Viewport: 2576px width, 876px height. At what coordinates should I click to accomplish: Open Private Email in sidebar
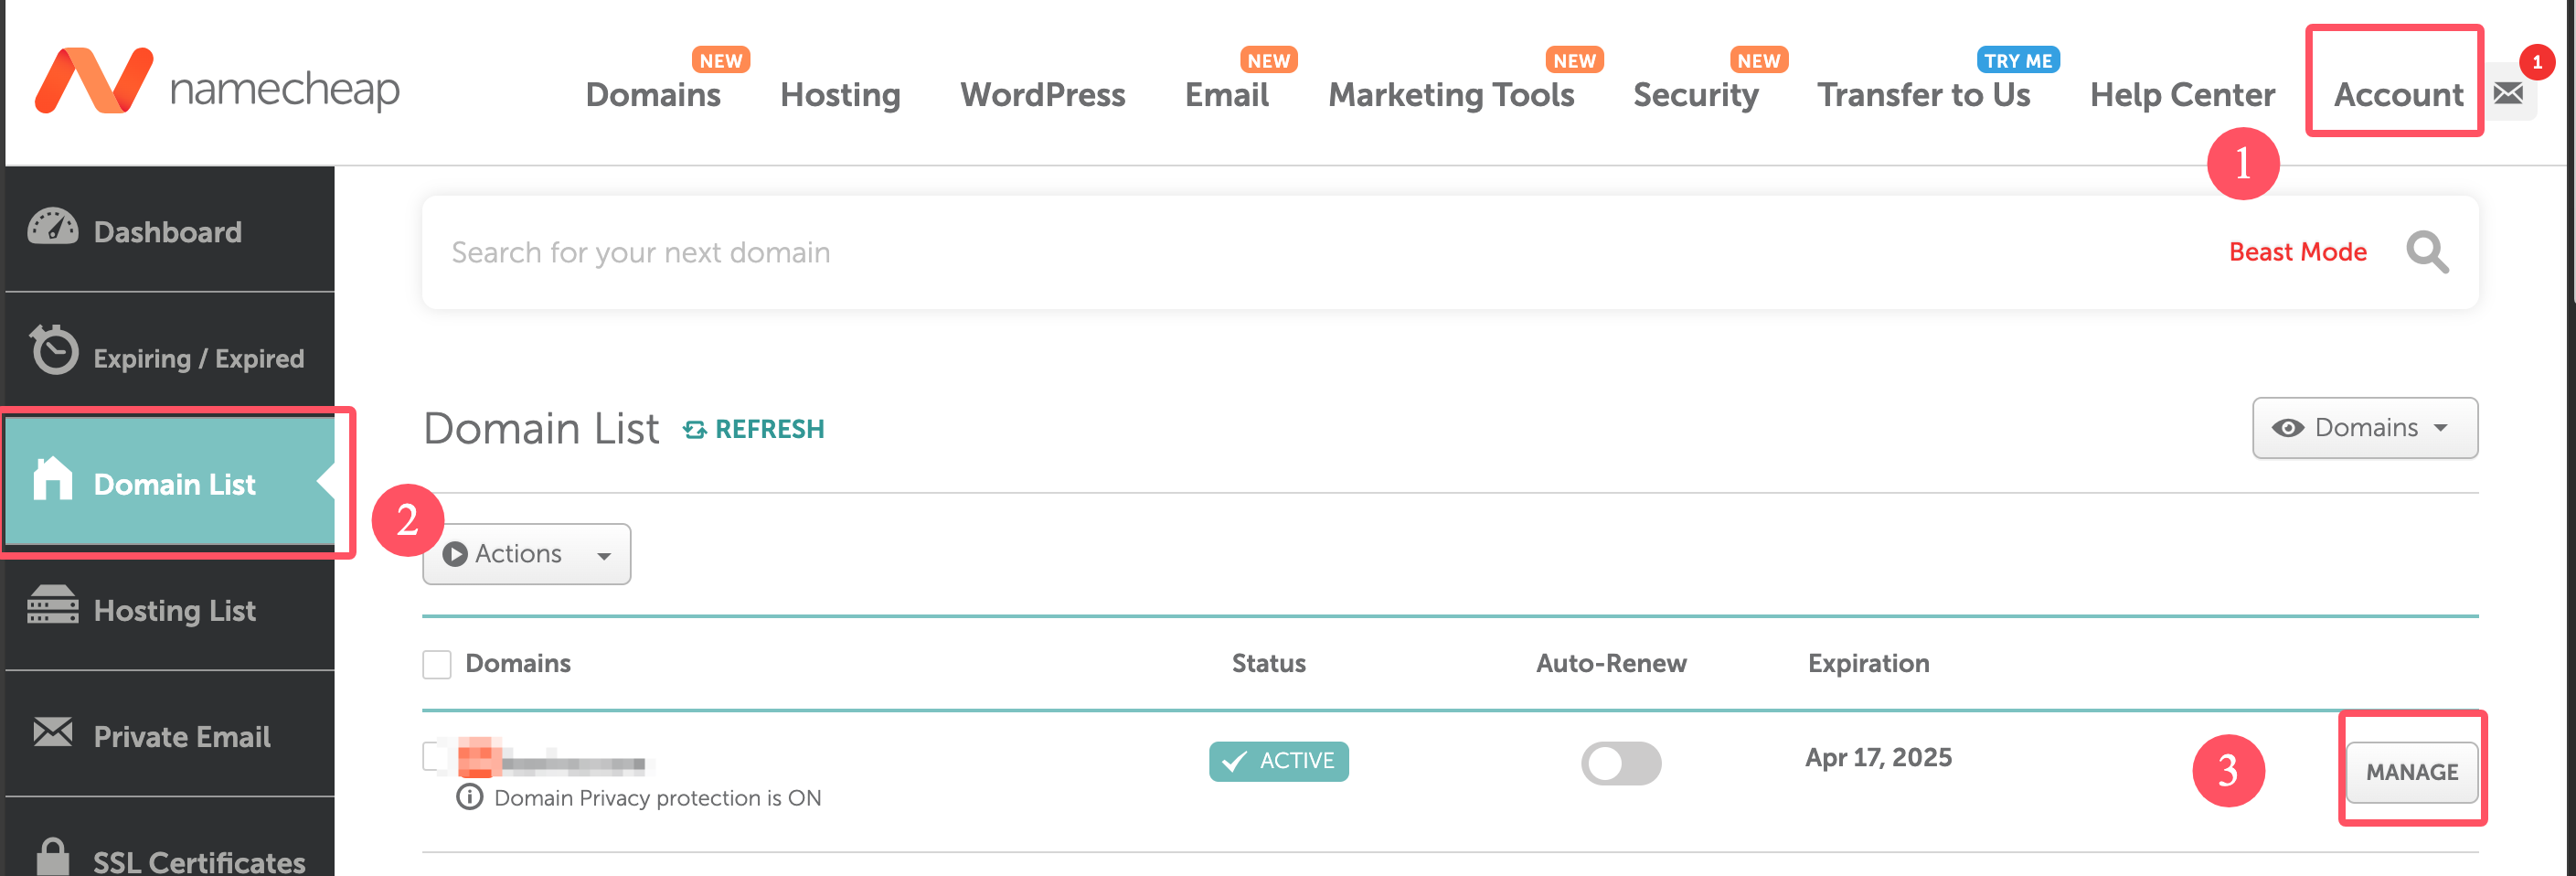[170, 735]
